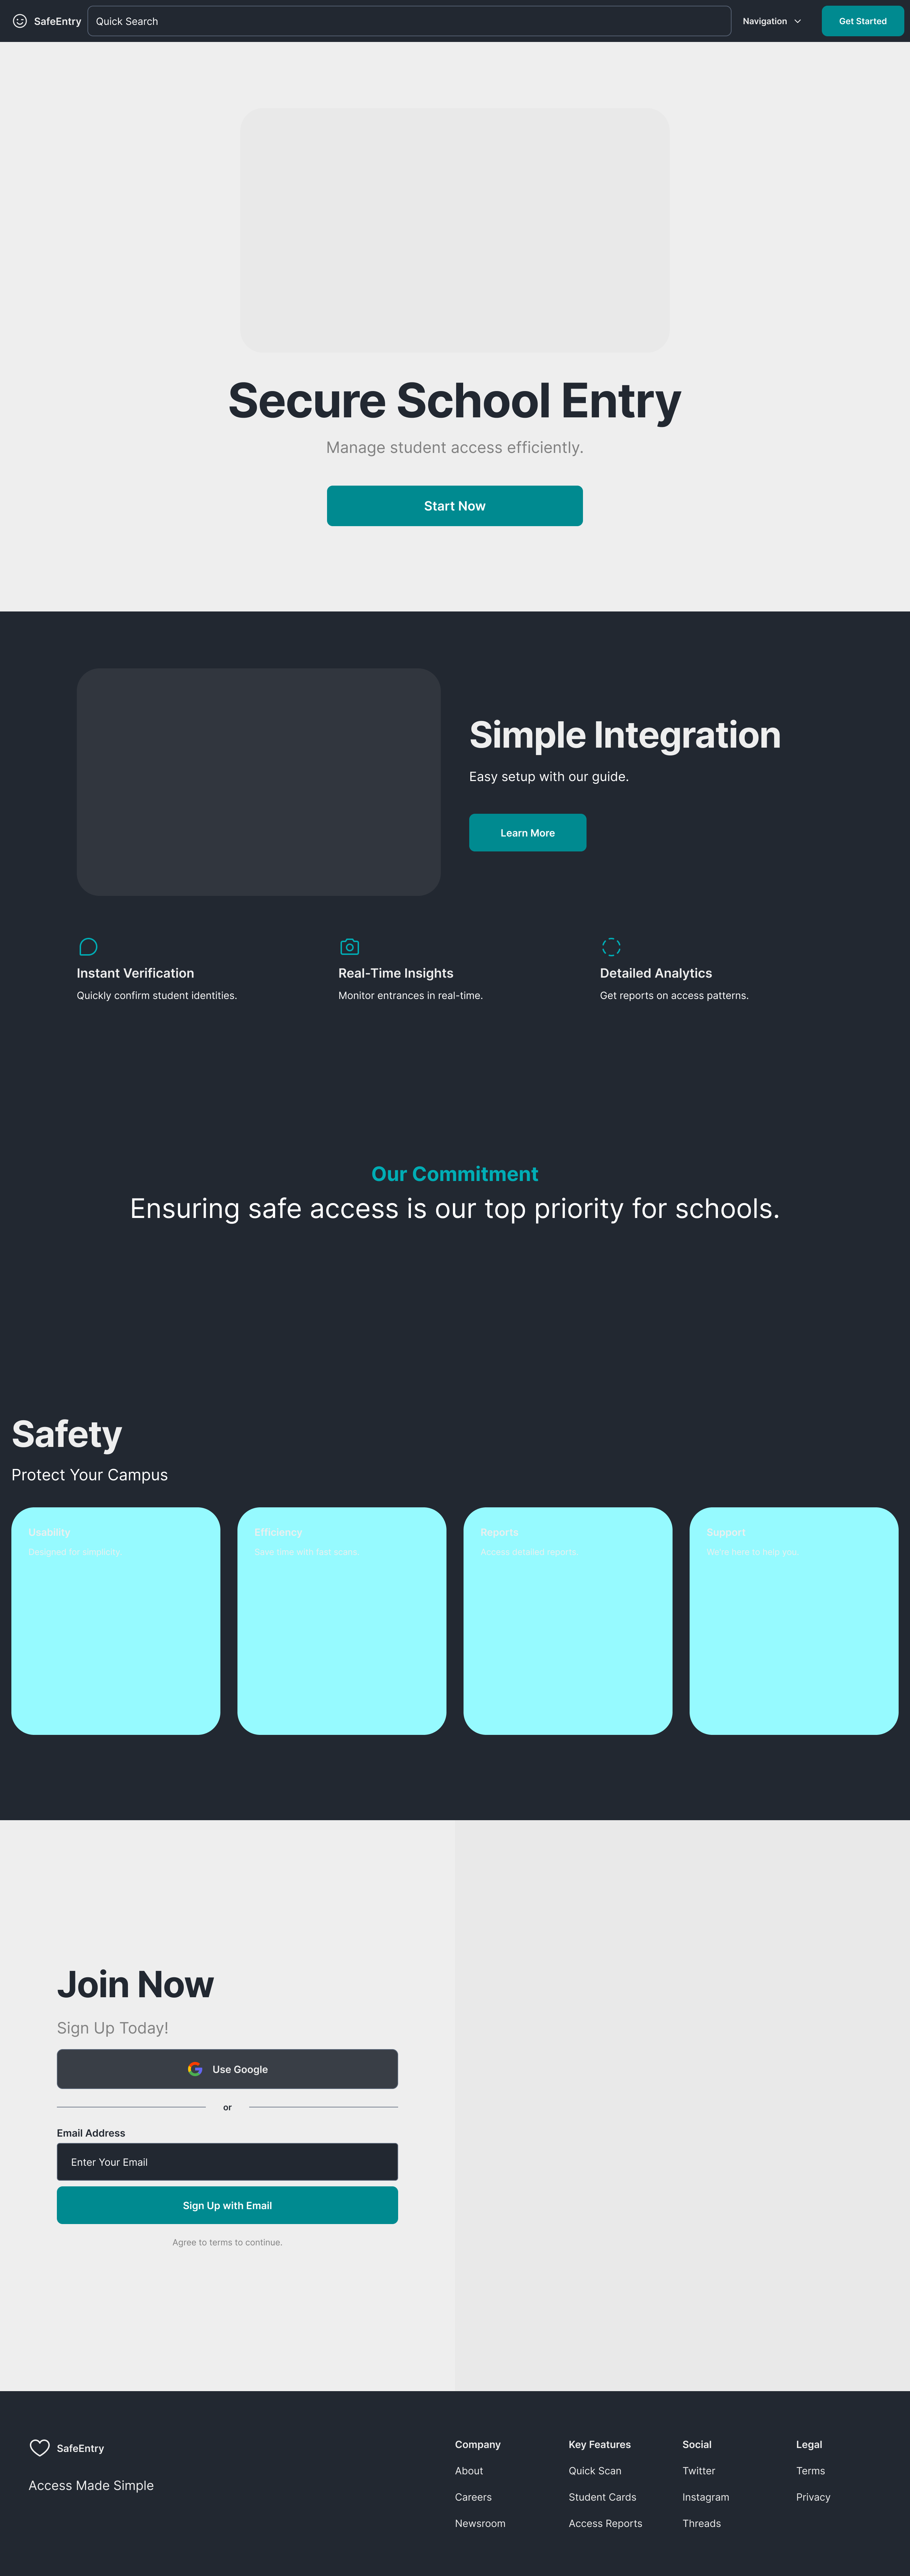
Task: Click the Start Now button
Action: (455, 504)
